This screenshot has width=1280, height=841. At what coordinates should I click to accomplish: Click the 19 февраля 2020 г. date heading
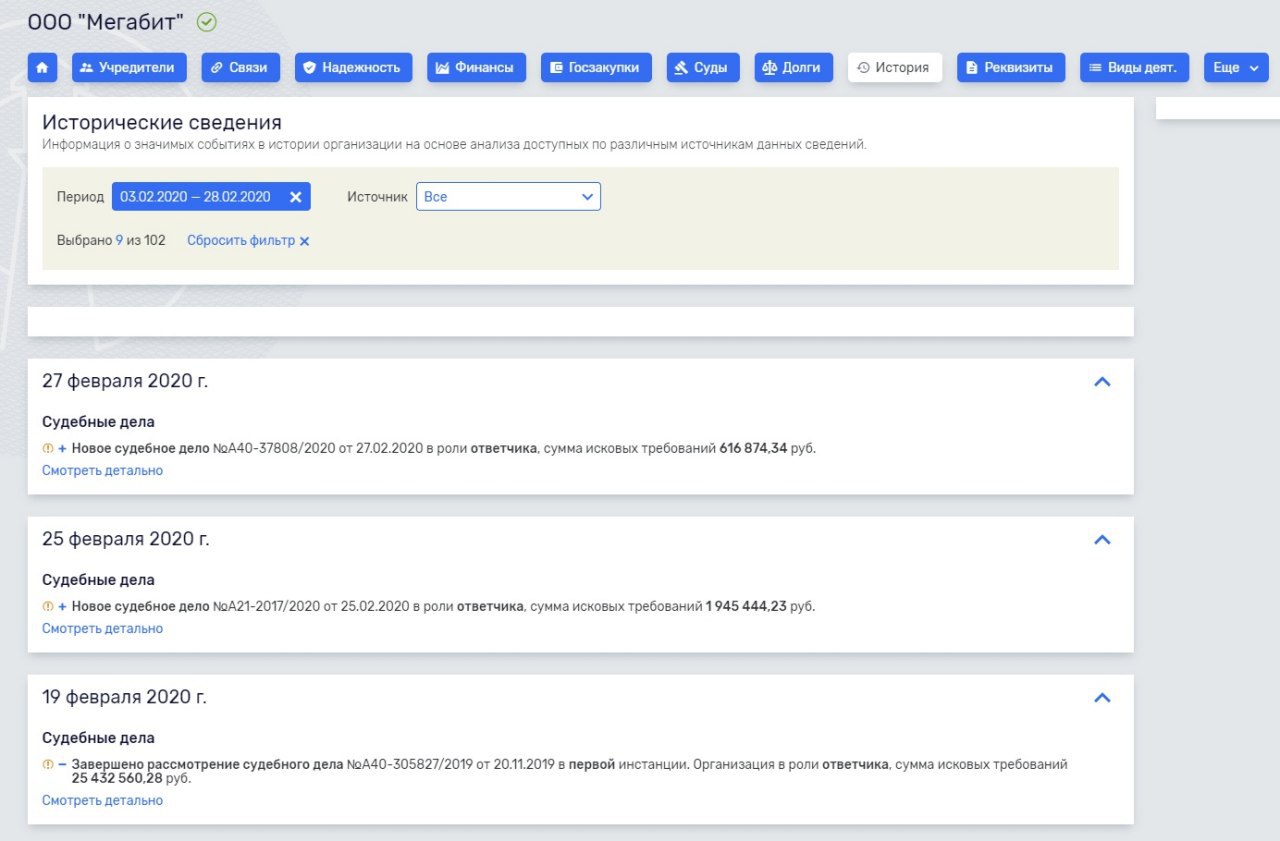pyautogui.click(x=124, y=697)
